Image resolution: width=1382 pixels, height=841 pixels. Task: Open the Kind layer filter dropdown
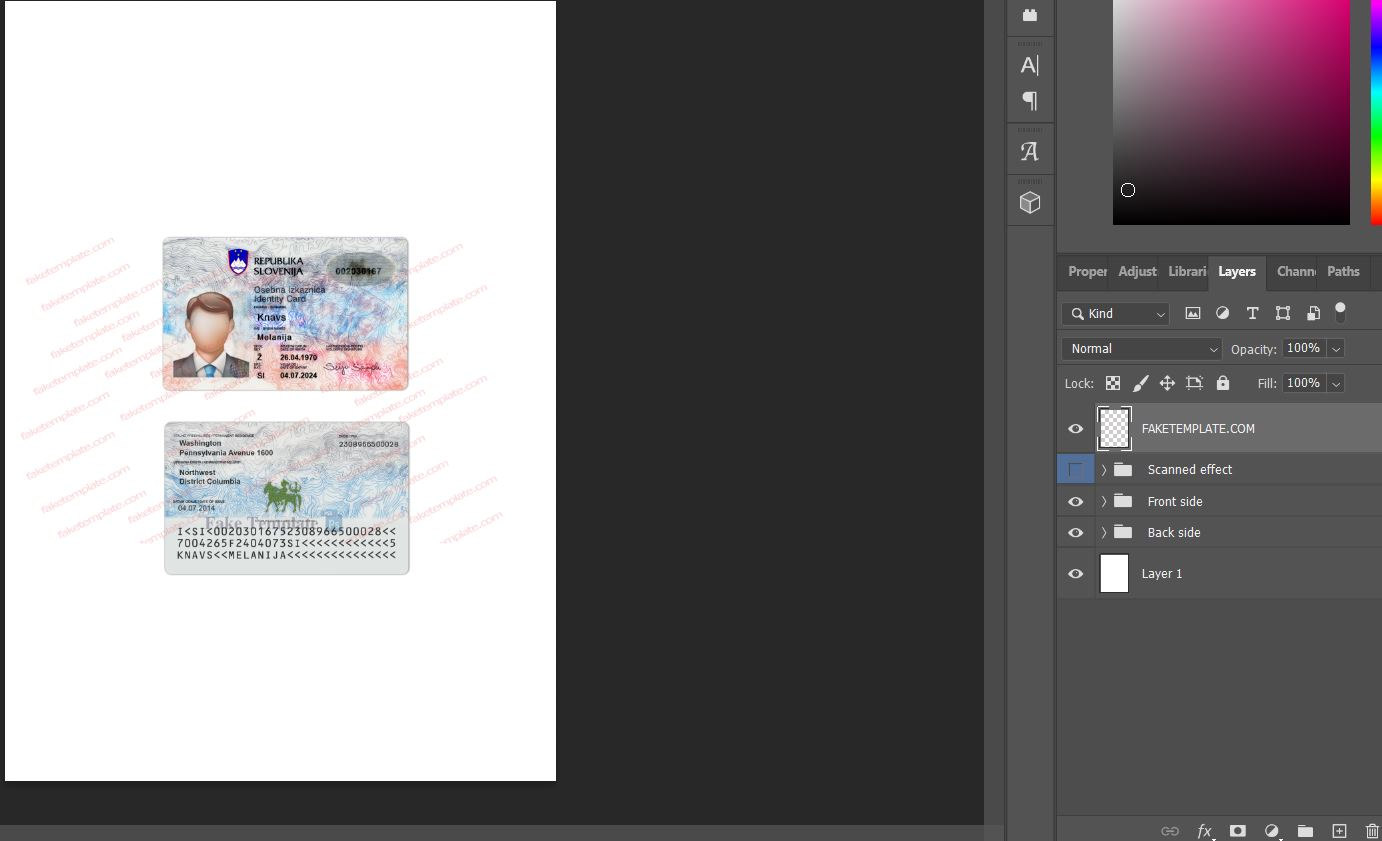pos(1115,314)
